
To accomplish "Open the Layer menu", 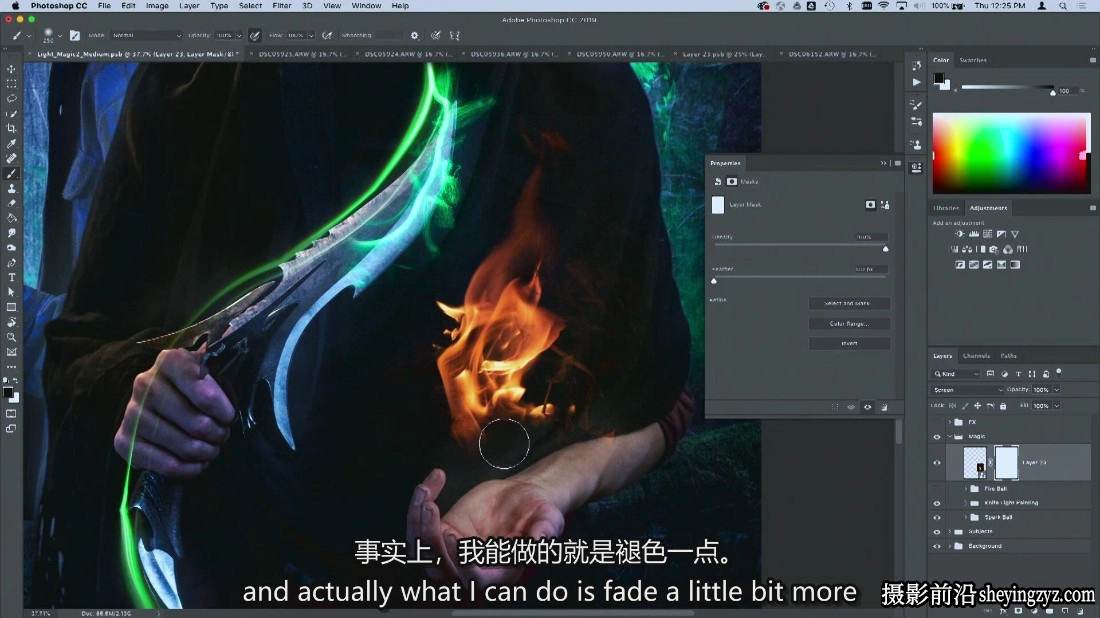I will click(189, 6).
